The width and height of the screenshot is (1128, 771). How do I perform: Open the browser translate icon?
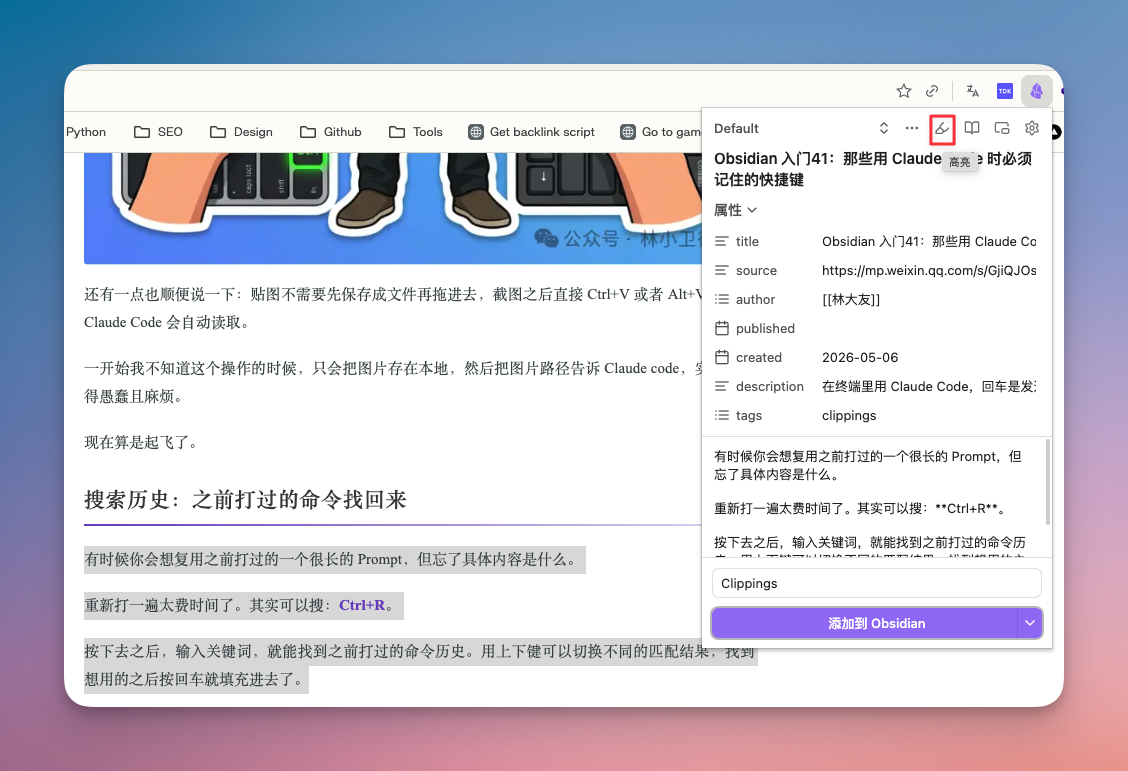coord(973,91)
